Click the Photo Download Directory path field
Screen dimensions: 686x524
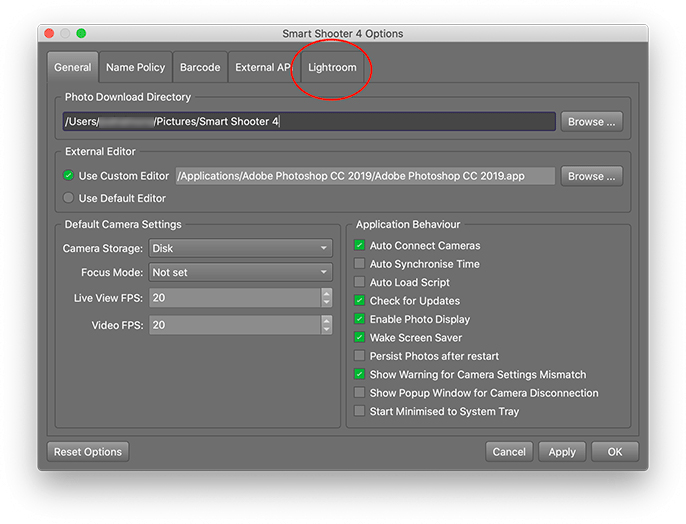tap(309, 122)
